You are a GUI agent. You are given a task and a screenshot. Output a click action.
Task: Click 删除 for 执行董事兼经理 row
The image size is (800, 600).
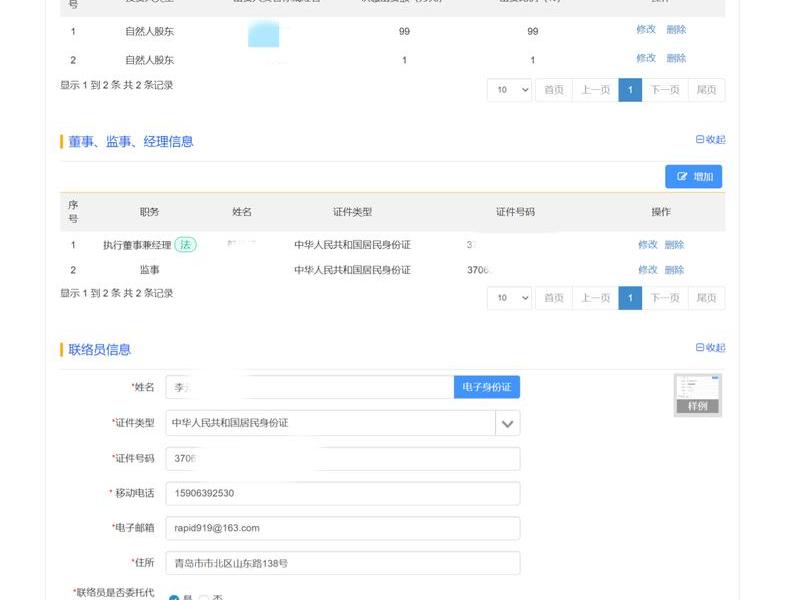(674, 245)
